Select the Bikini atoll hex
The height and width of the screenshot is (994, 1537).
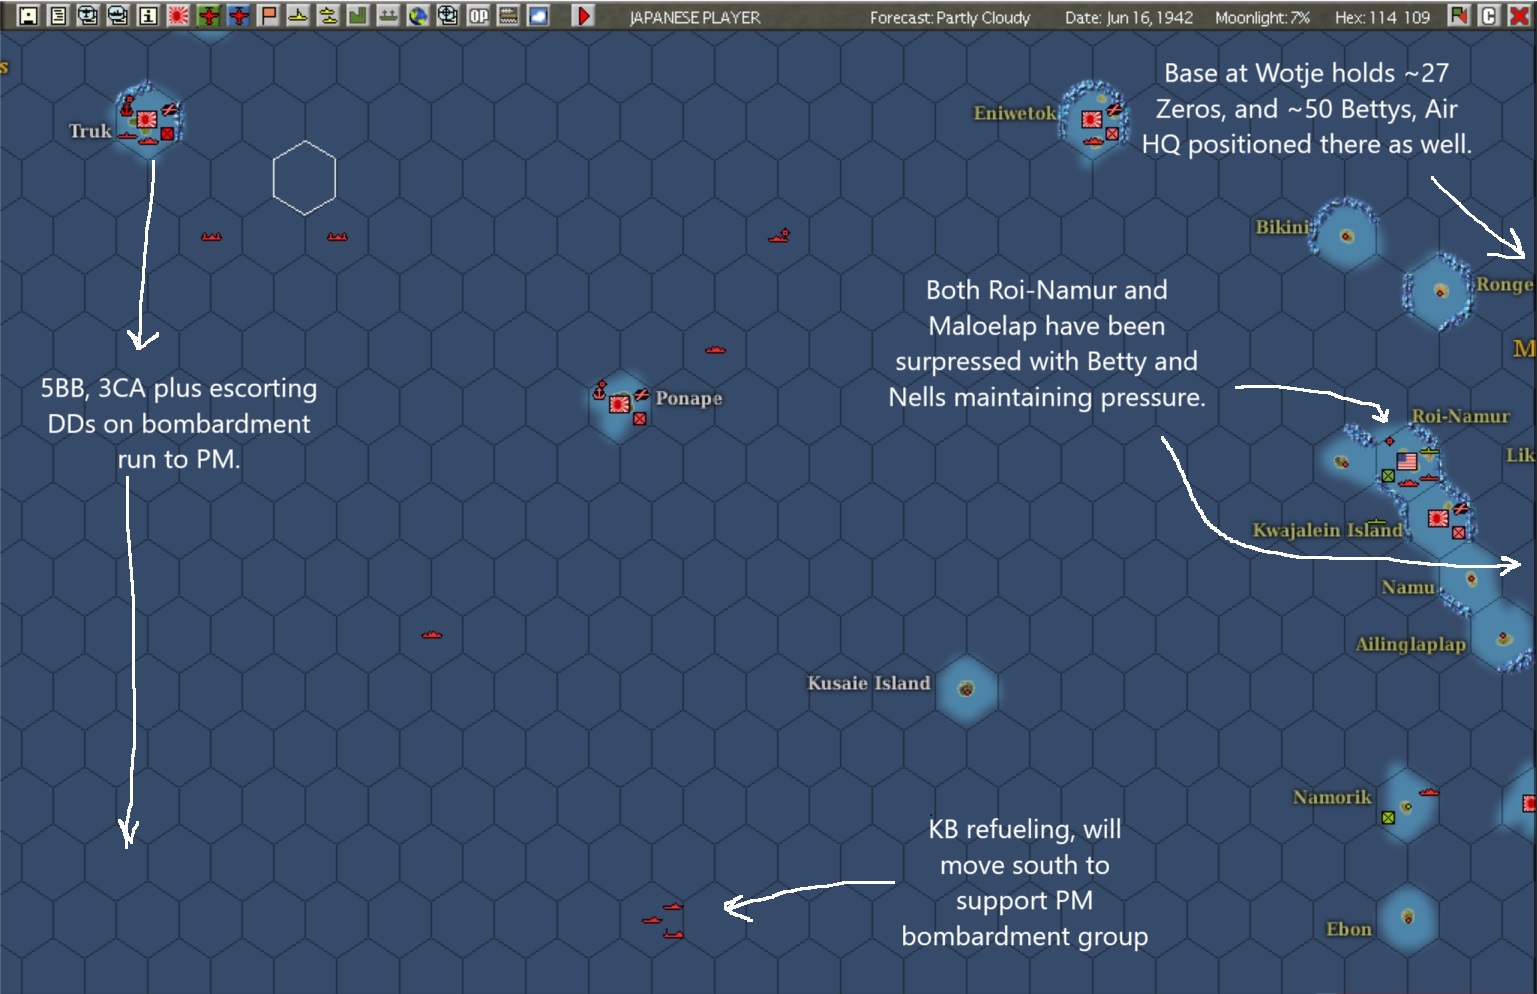[x=1346, y=236]
